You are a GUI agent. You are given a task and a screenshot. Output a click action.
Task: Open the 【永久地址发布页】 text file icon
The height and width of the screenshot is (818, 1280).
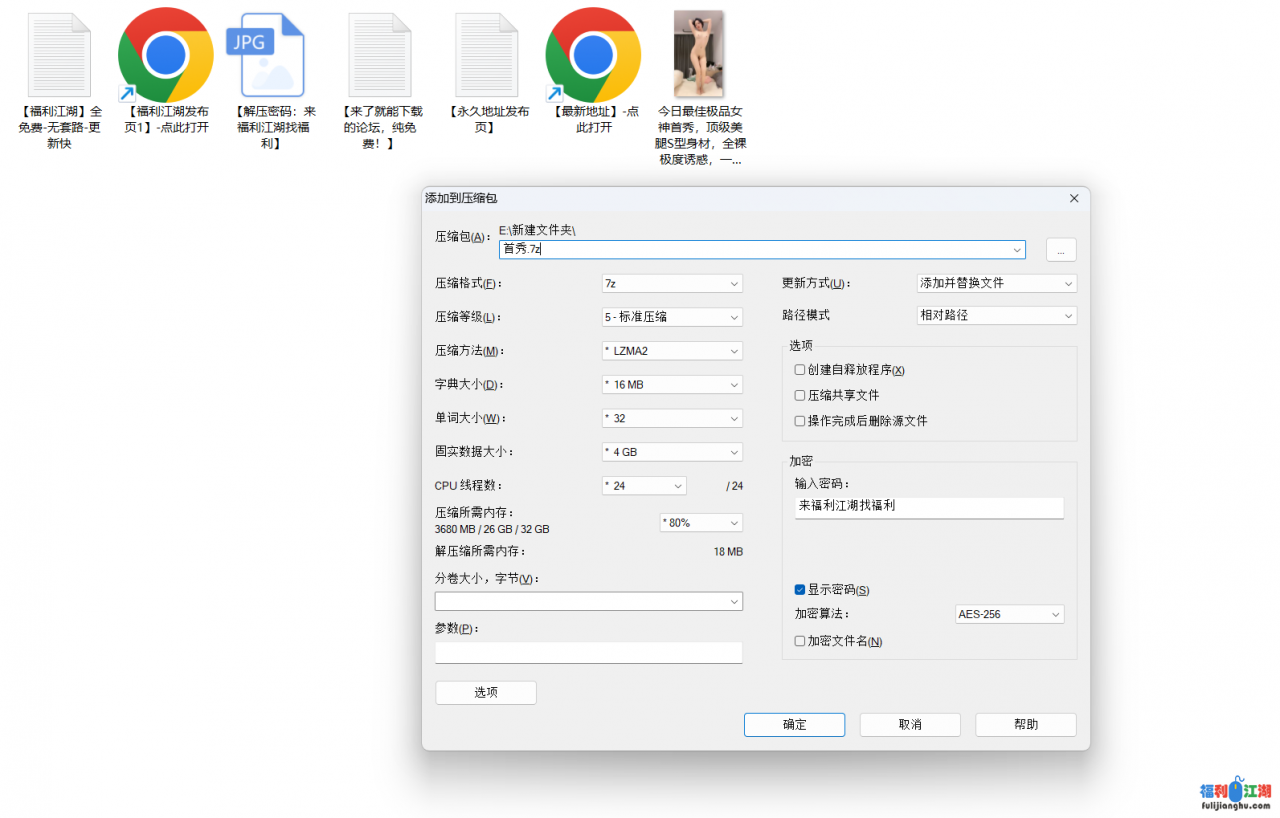(486, 55)
